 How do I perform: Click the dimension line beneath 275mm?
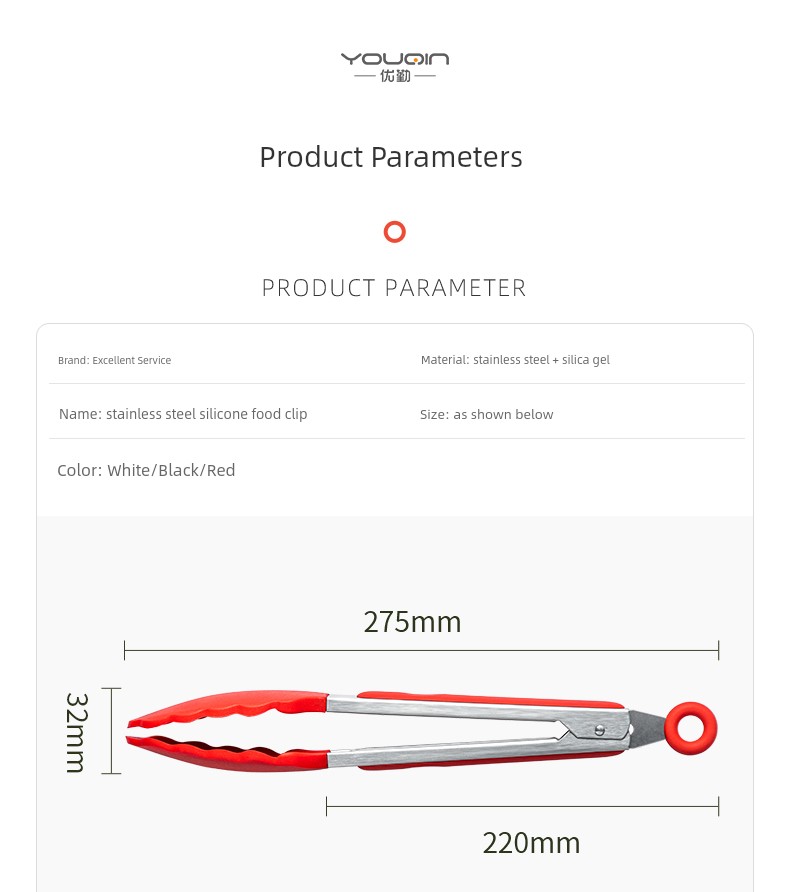[x=421, y=651]
